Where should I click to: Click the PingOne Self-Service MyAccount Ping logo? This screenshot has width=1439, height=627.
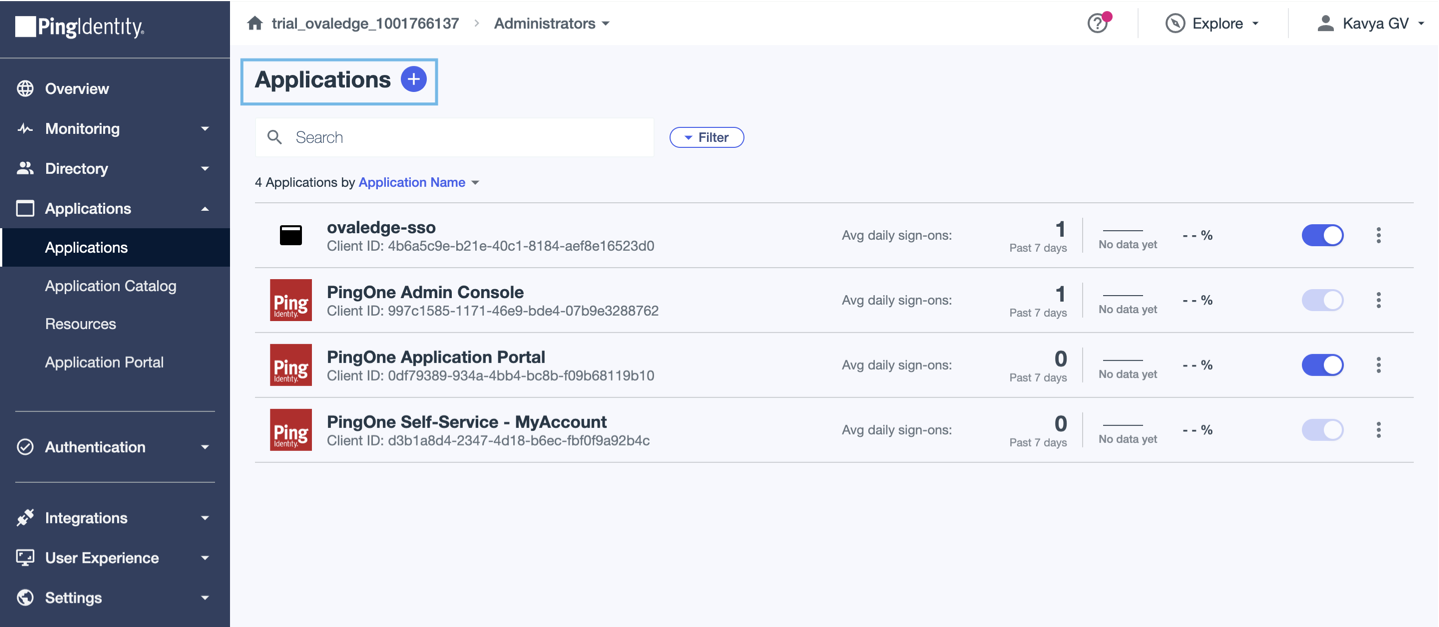[x=291, y=430]
